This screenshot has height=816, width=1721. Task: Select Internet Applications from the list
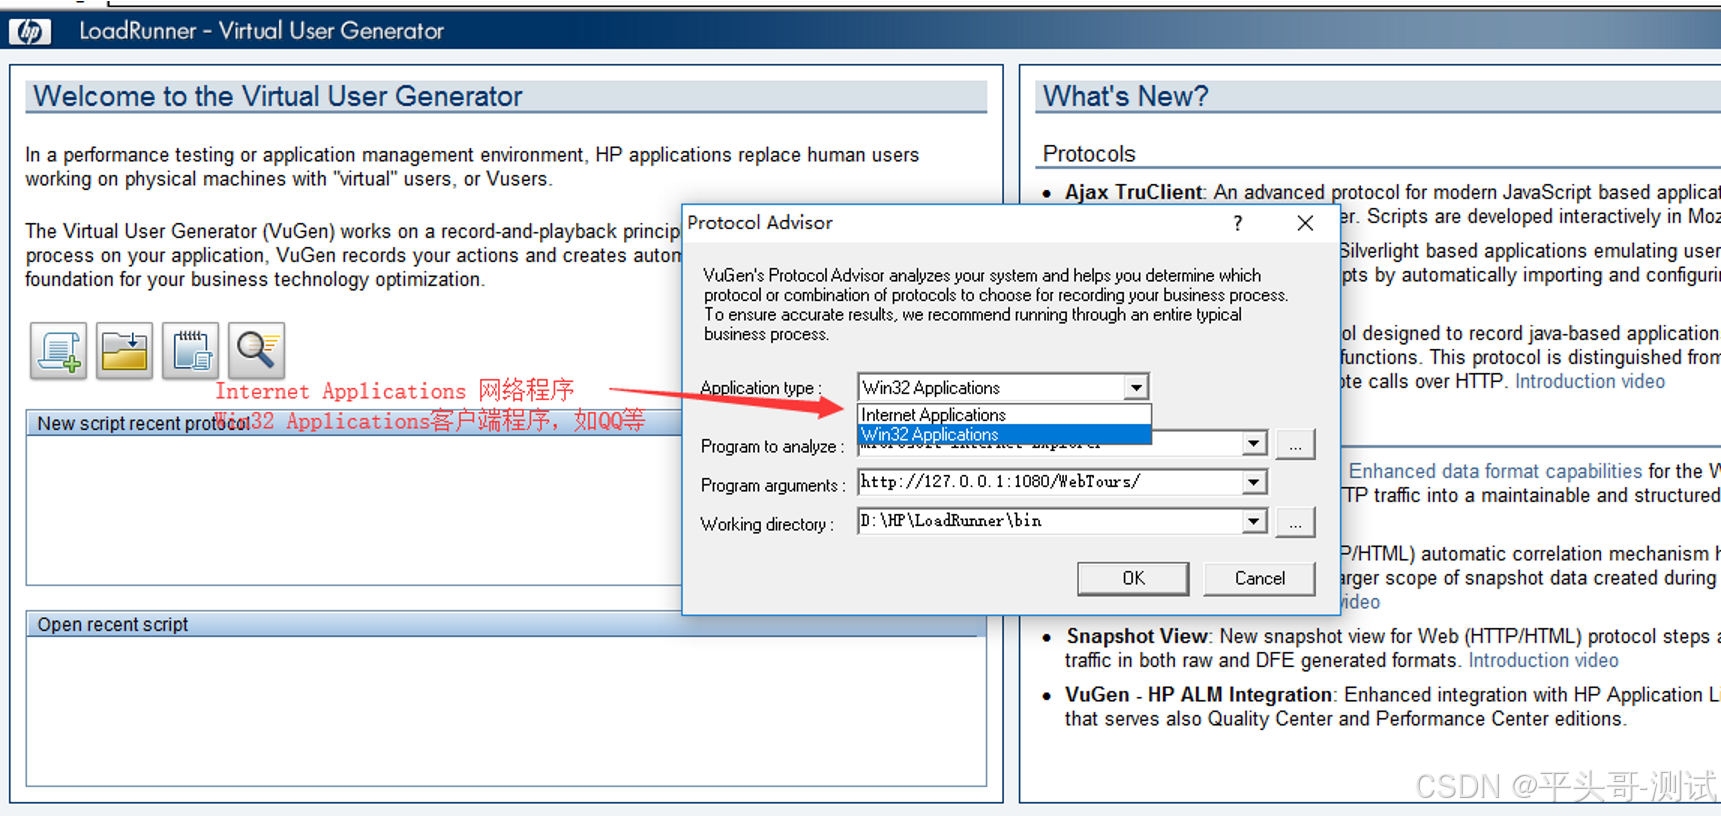click(x=1004, y=414)
